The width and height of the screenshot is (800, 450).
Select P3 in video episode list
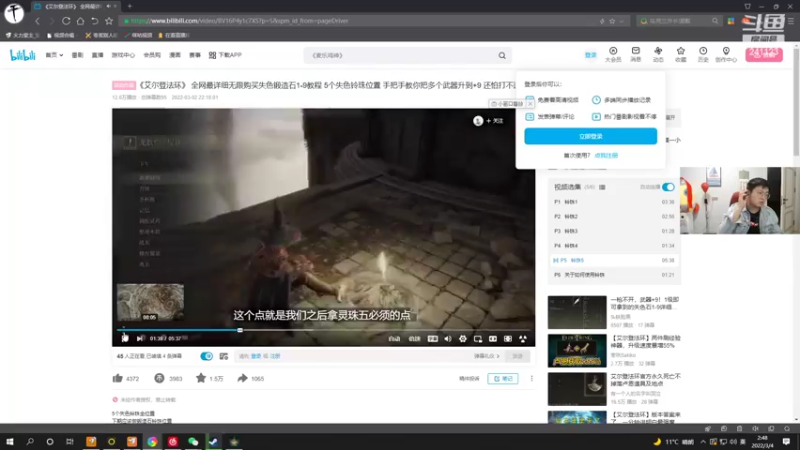614,231
